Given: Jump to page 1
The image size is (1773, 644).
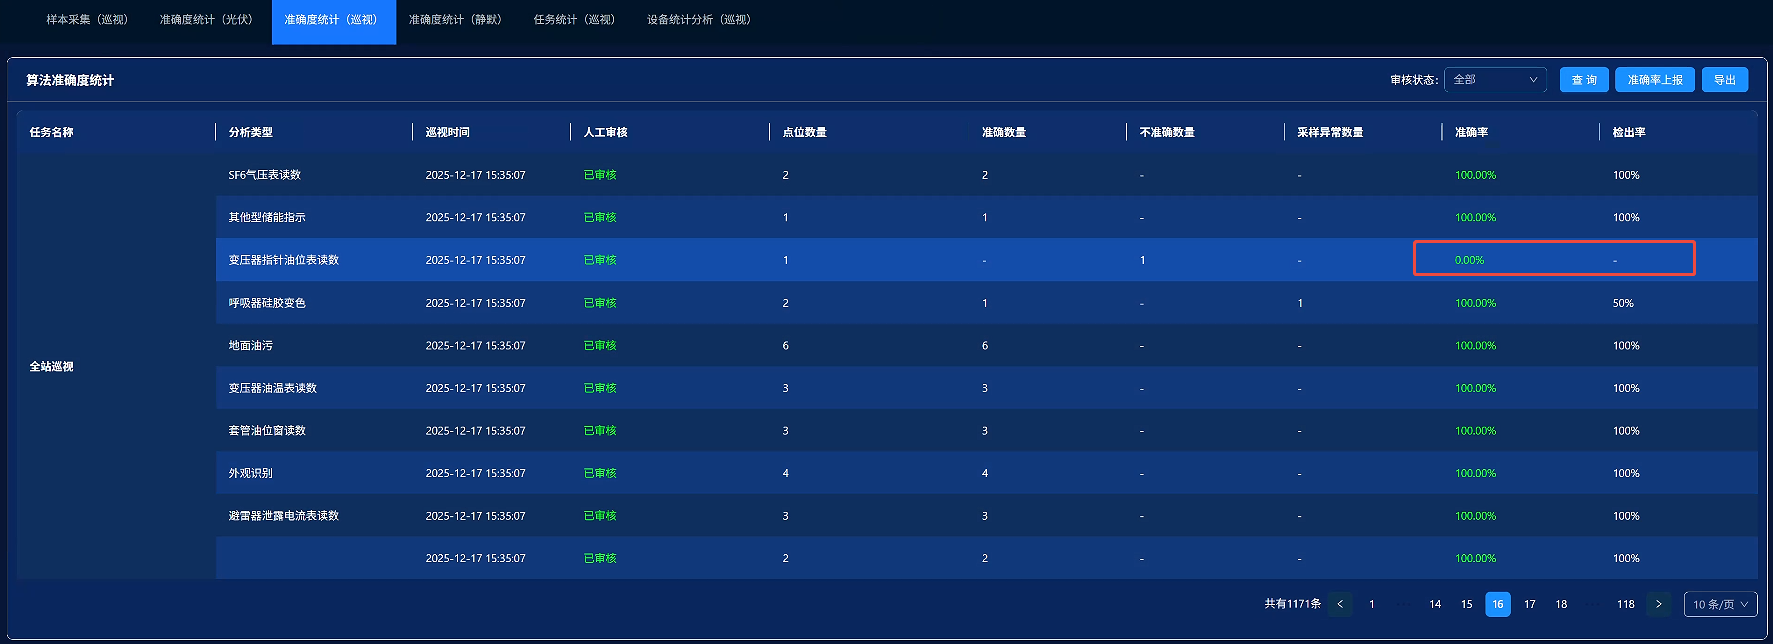Looking at the screenshot, I should 1372,604.
